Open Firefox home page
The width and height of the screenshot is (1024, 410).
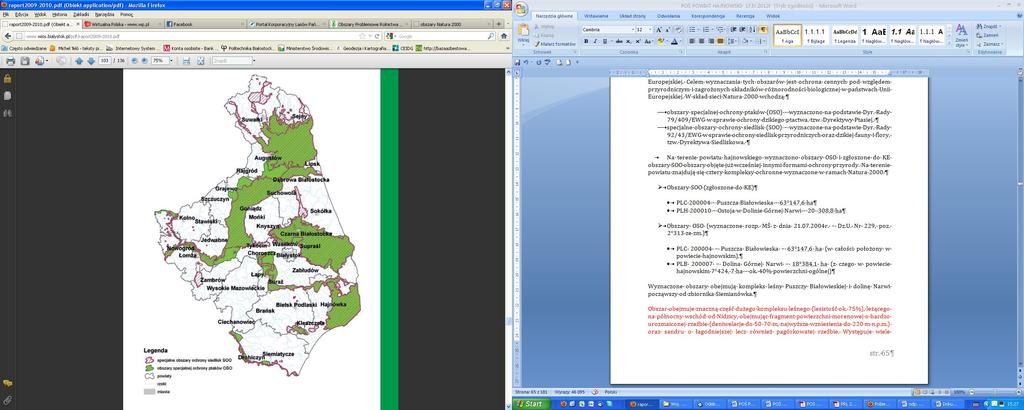point(504,36)
